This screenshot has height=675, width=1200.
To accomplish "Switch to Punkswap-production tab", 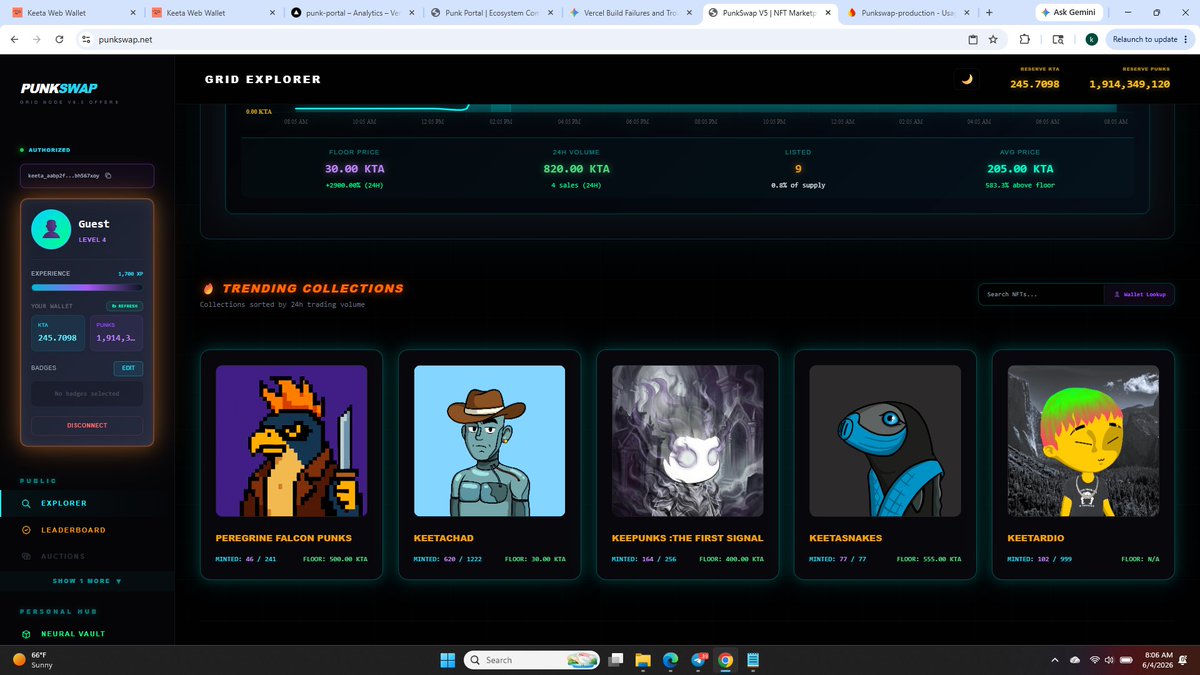I will [x=905, y=13].
